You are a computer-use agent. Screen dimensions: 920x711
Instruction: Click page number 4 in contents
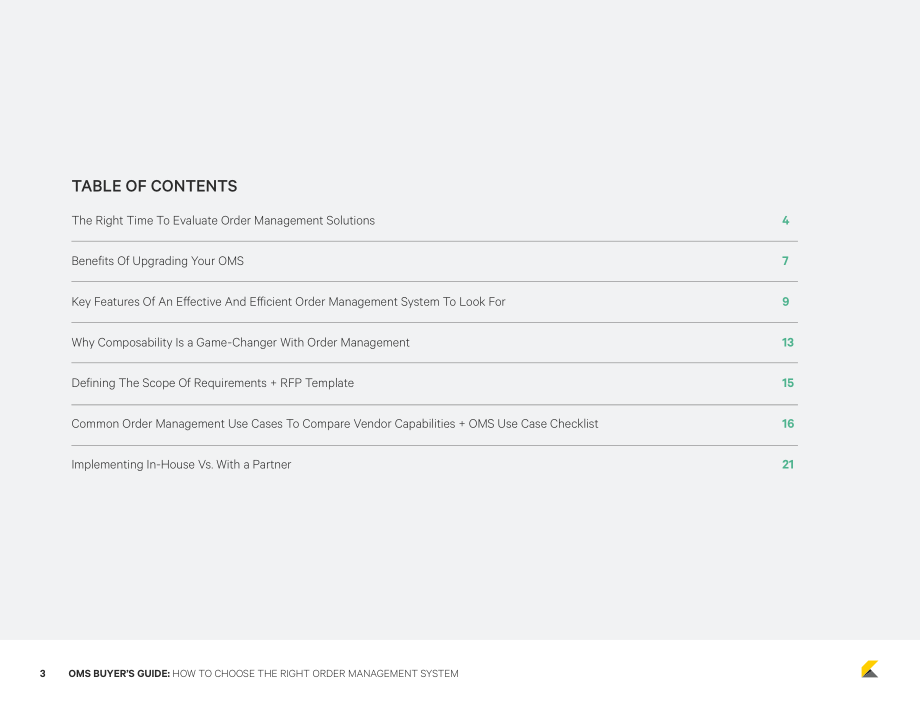(x=786, y=221)
